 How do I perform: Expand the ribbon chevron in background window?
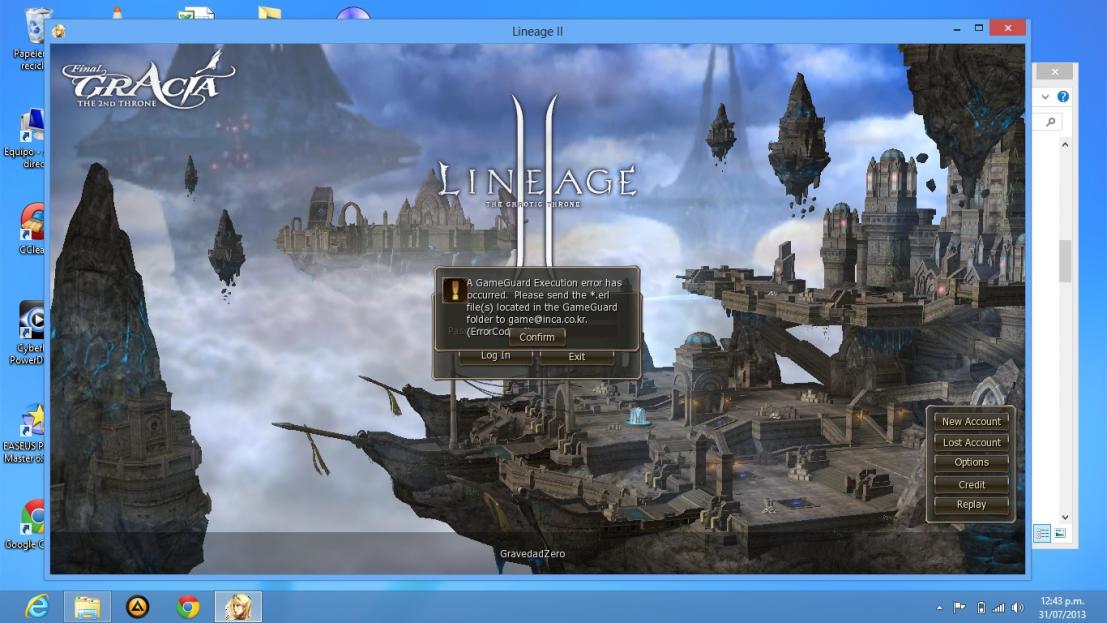[x=1046, y=97]
